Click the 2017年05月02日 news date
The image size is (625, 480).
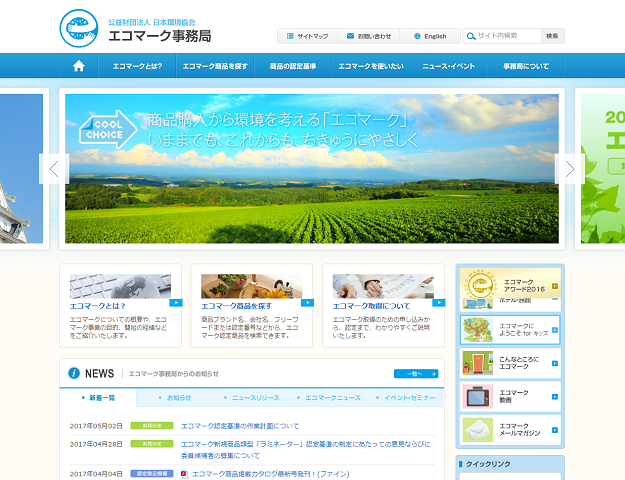click(96, 426)
